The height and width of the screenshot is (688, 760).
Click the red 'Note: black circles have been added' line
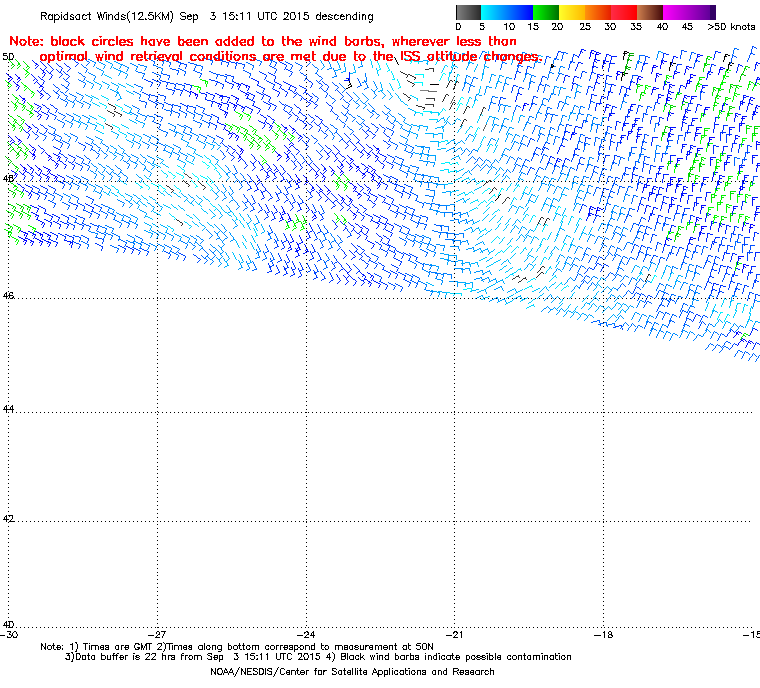pyautogui.click(x=263, y=41)
